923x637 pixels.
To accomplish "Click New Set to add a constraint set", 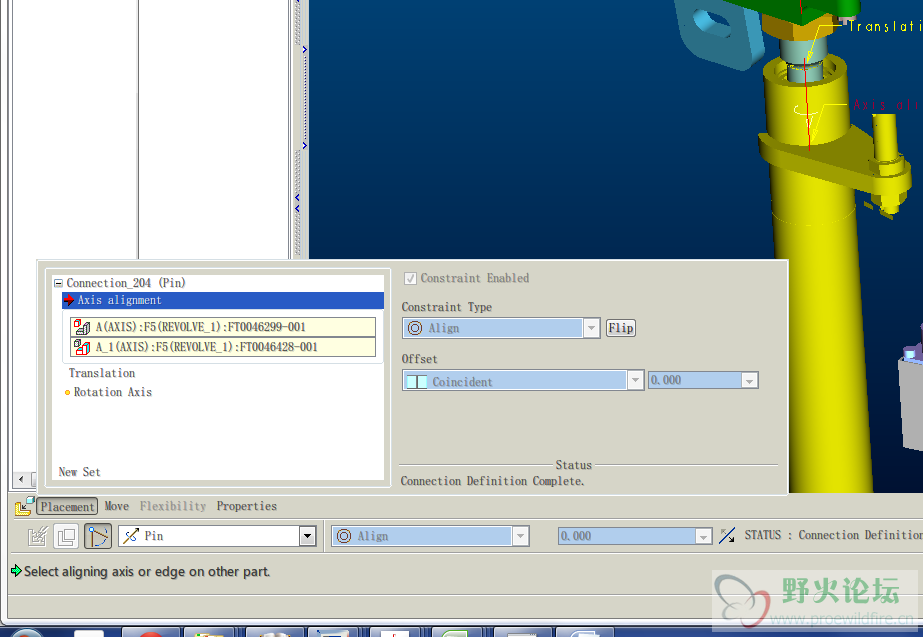I will coord(79,472).
